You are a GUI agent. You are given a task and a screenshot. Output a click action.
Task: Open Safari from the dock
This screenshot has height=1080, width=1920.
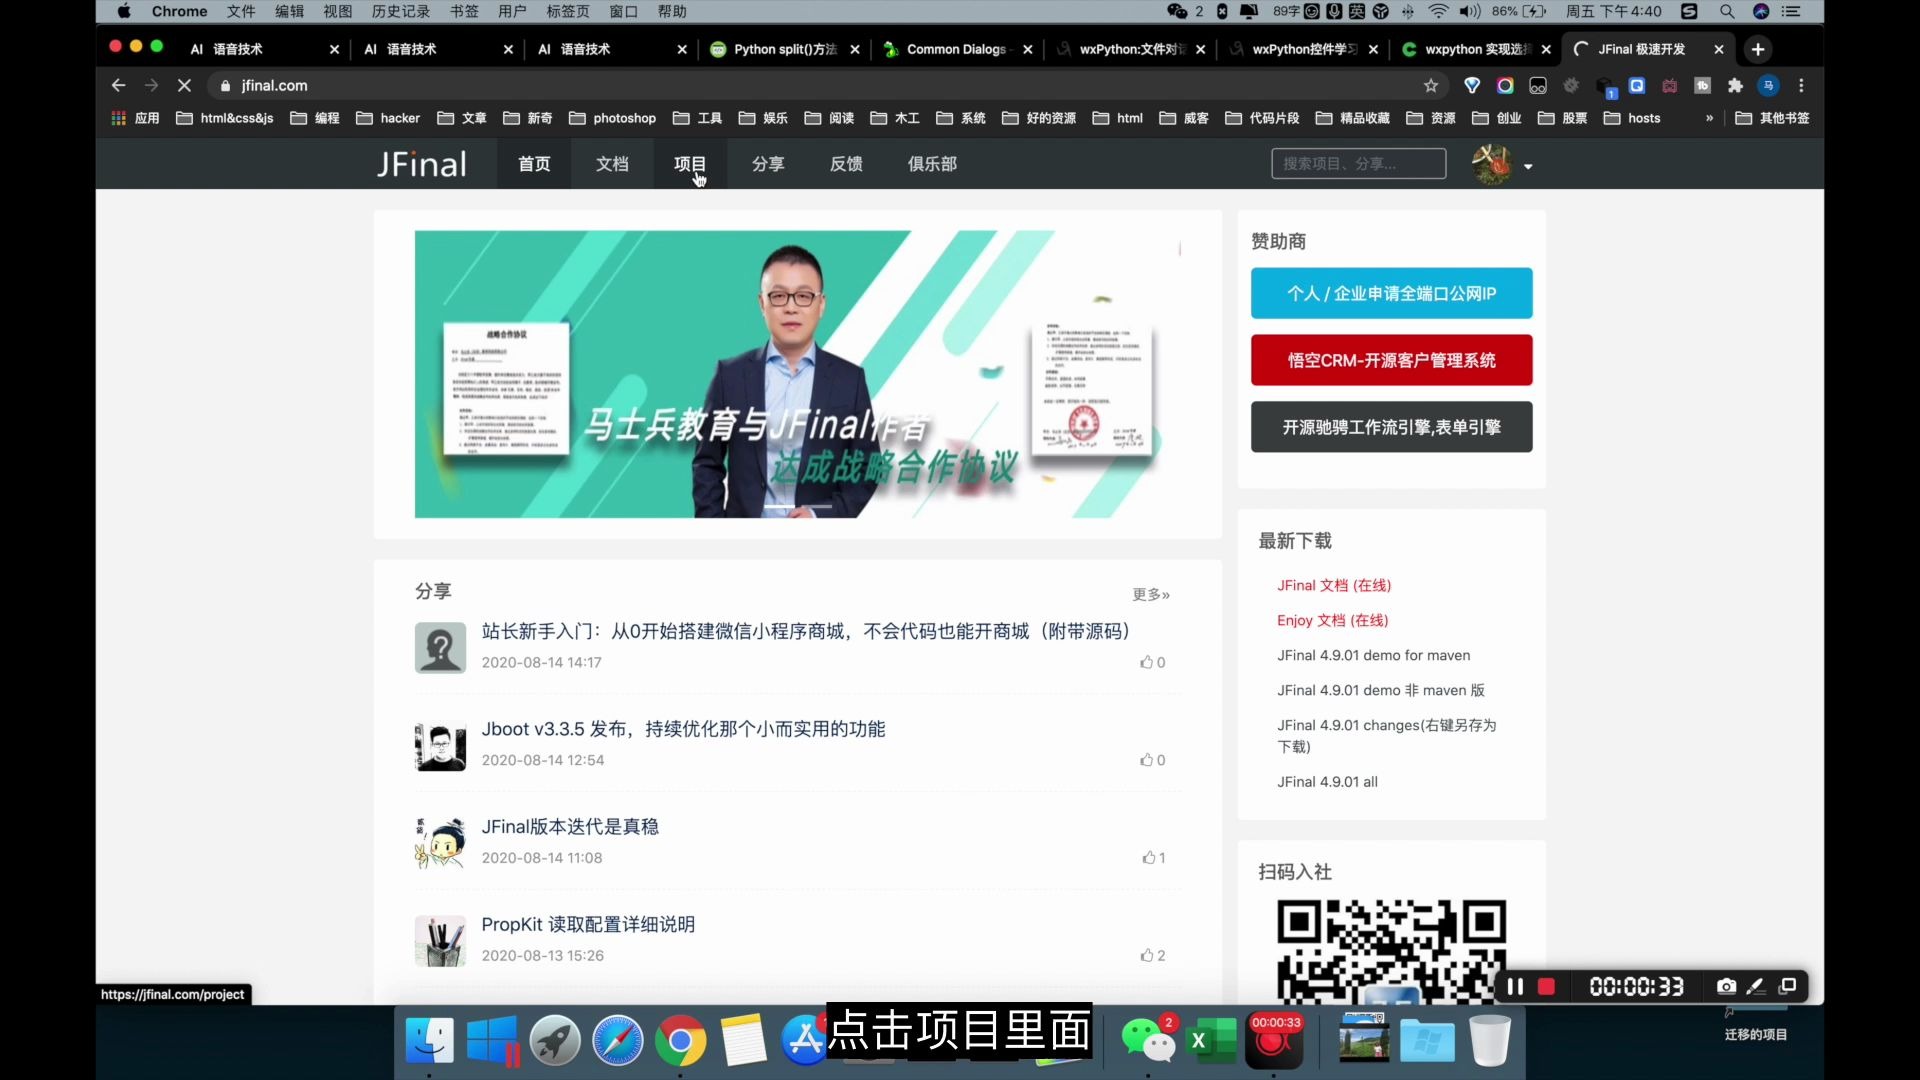tap(618, 1040)
